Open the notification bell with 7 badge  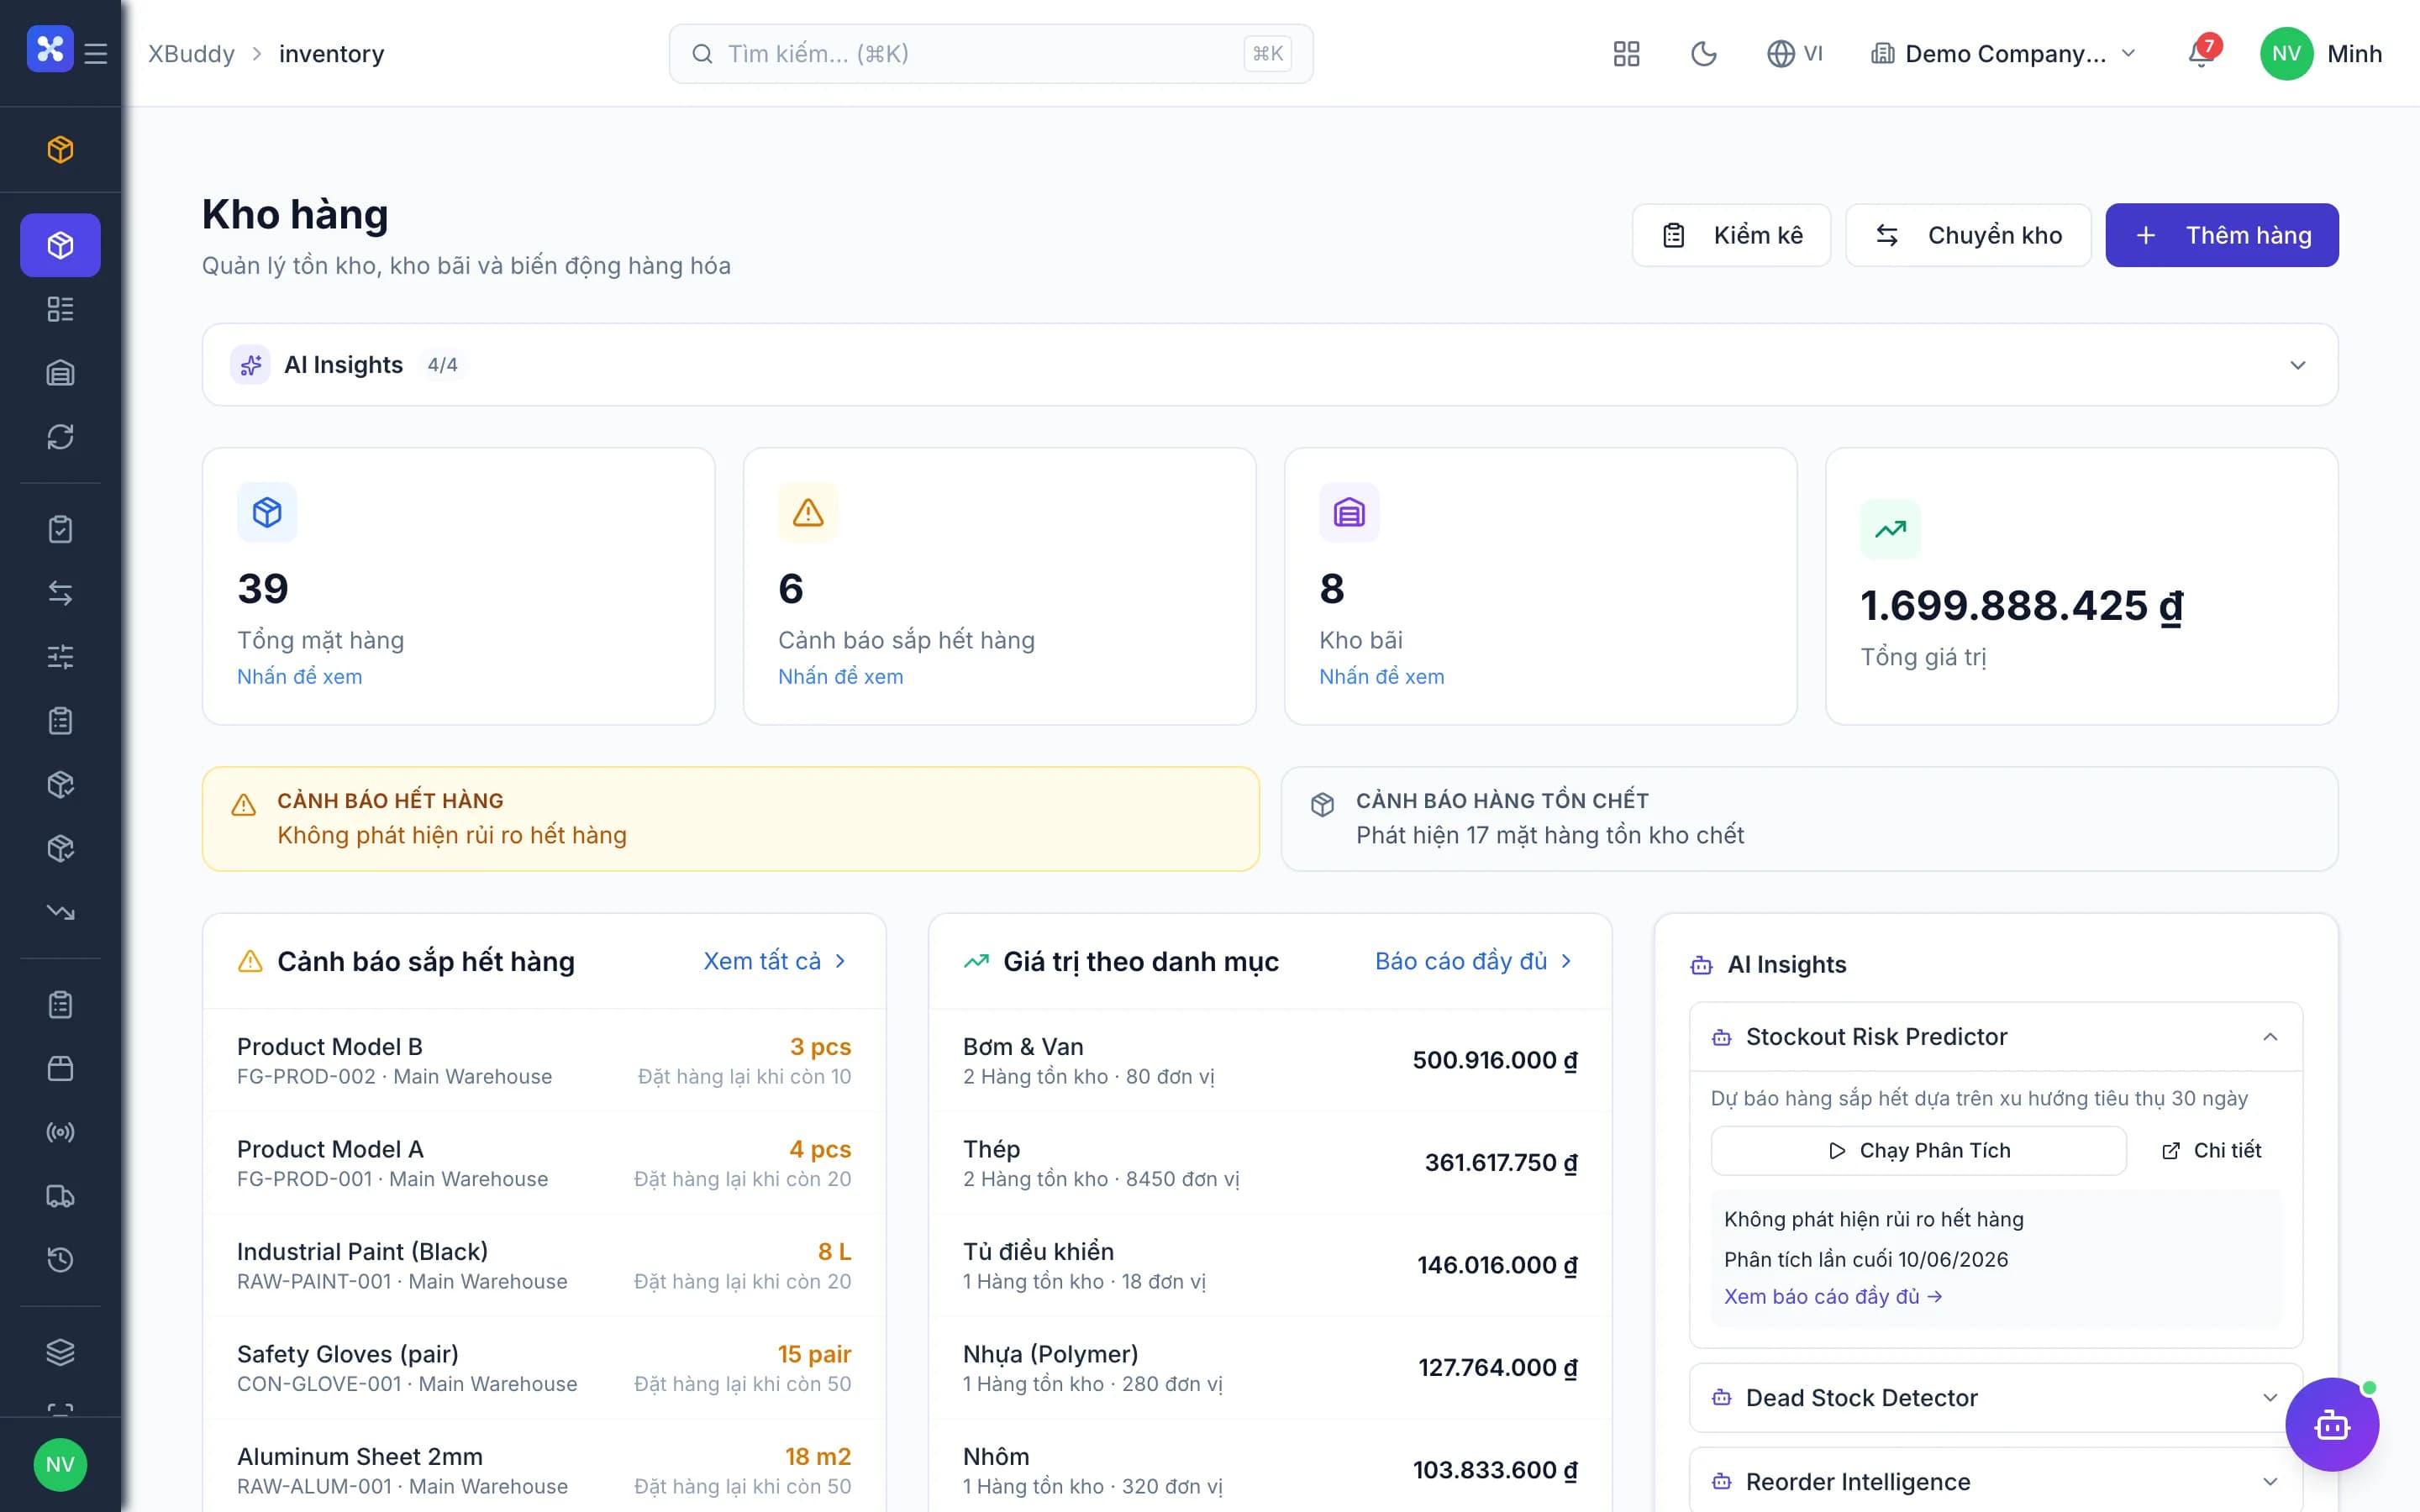(x=2201, y=53)
